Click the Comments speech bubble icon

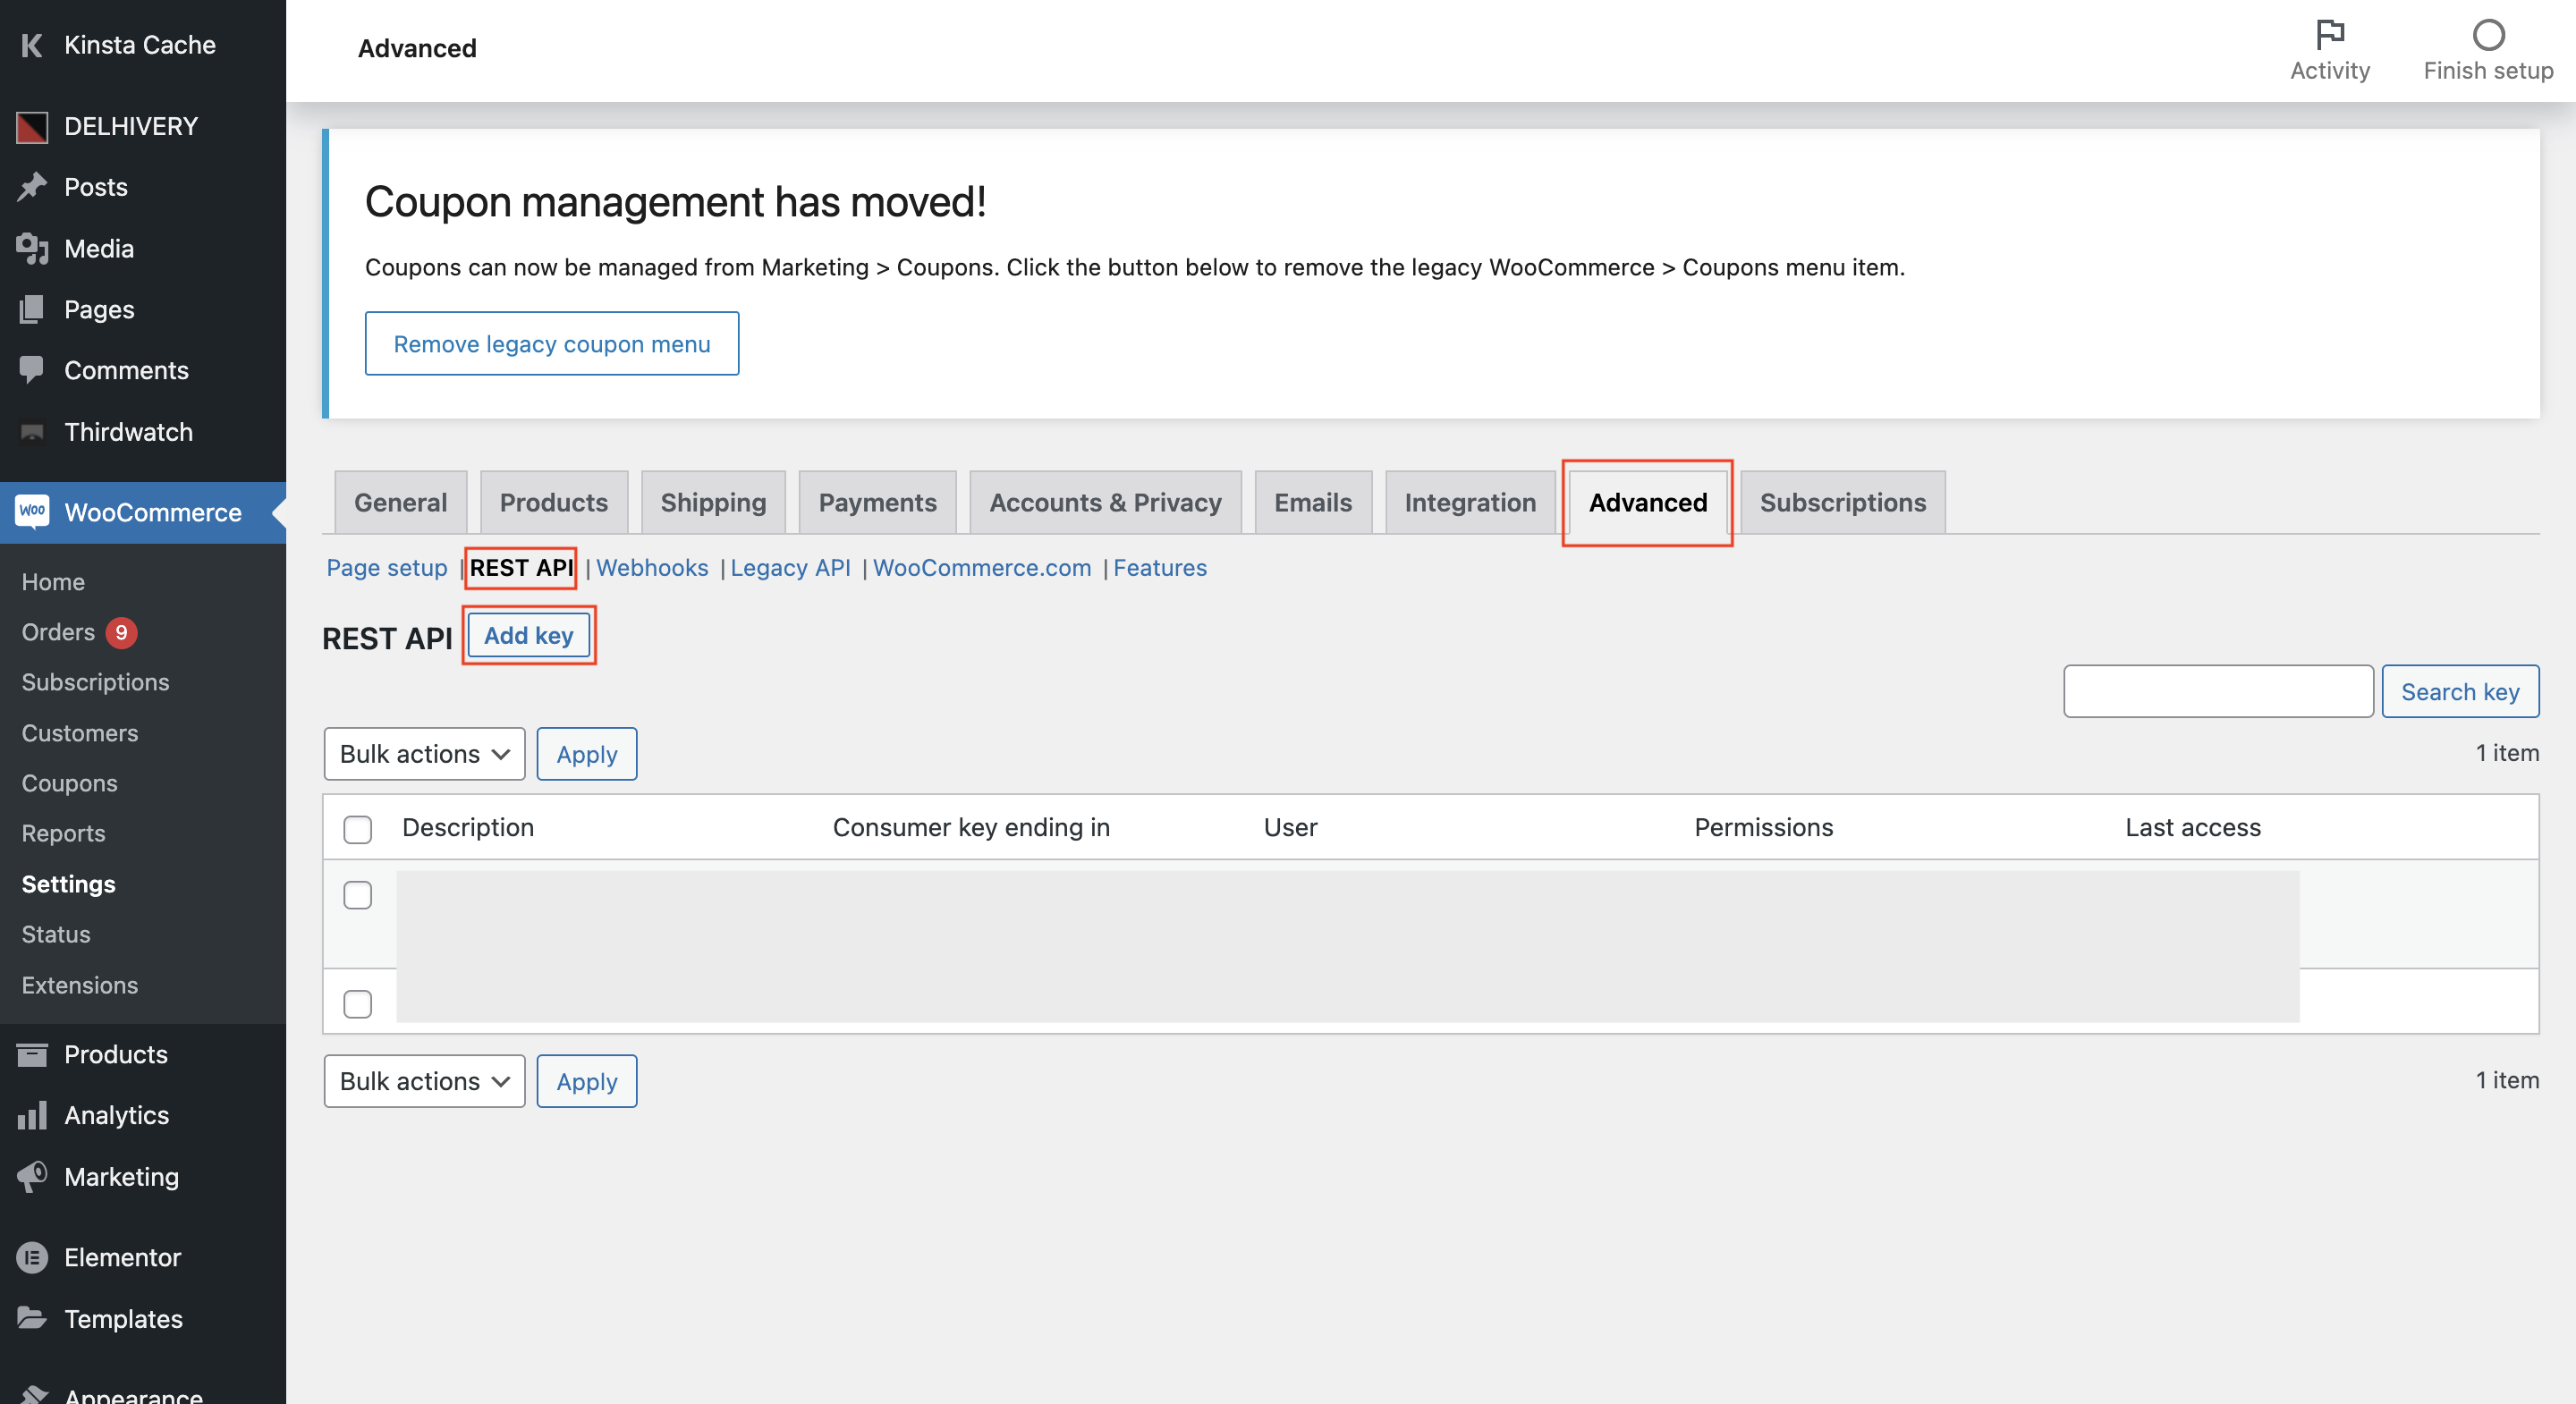click(x=32, y=370)
